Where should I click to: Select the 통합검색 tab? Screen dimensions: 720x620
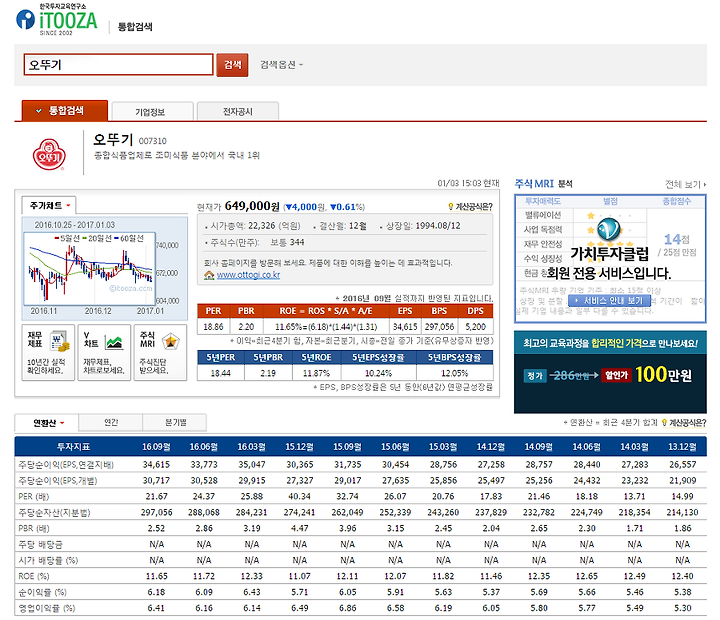(x=65, y=111)
